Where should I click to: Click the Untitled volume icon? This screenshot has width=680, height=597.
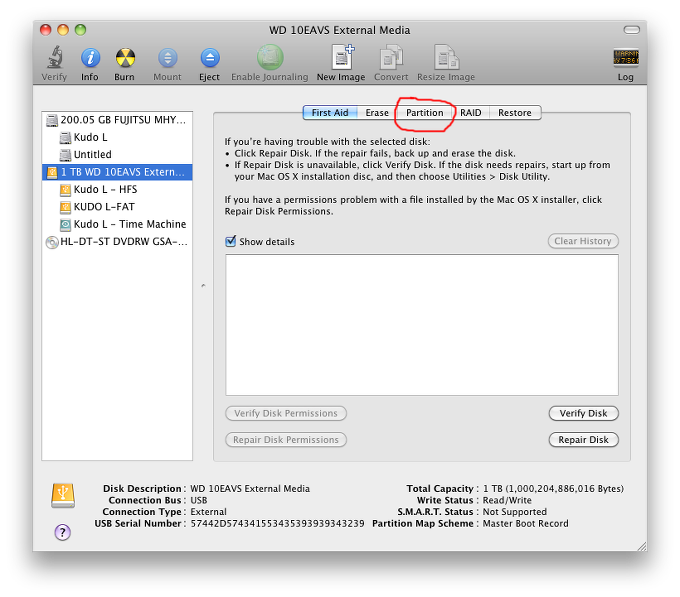(65, 155)
